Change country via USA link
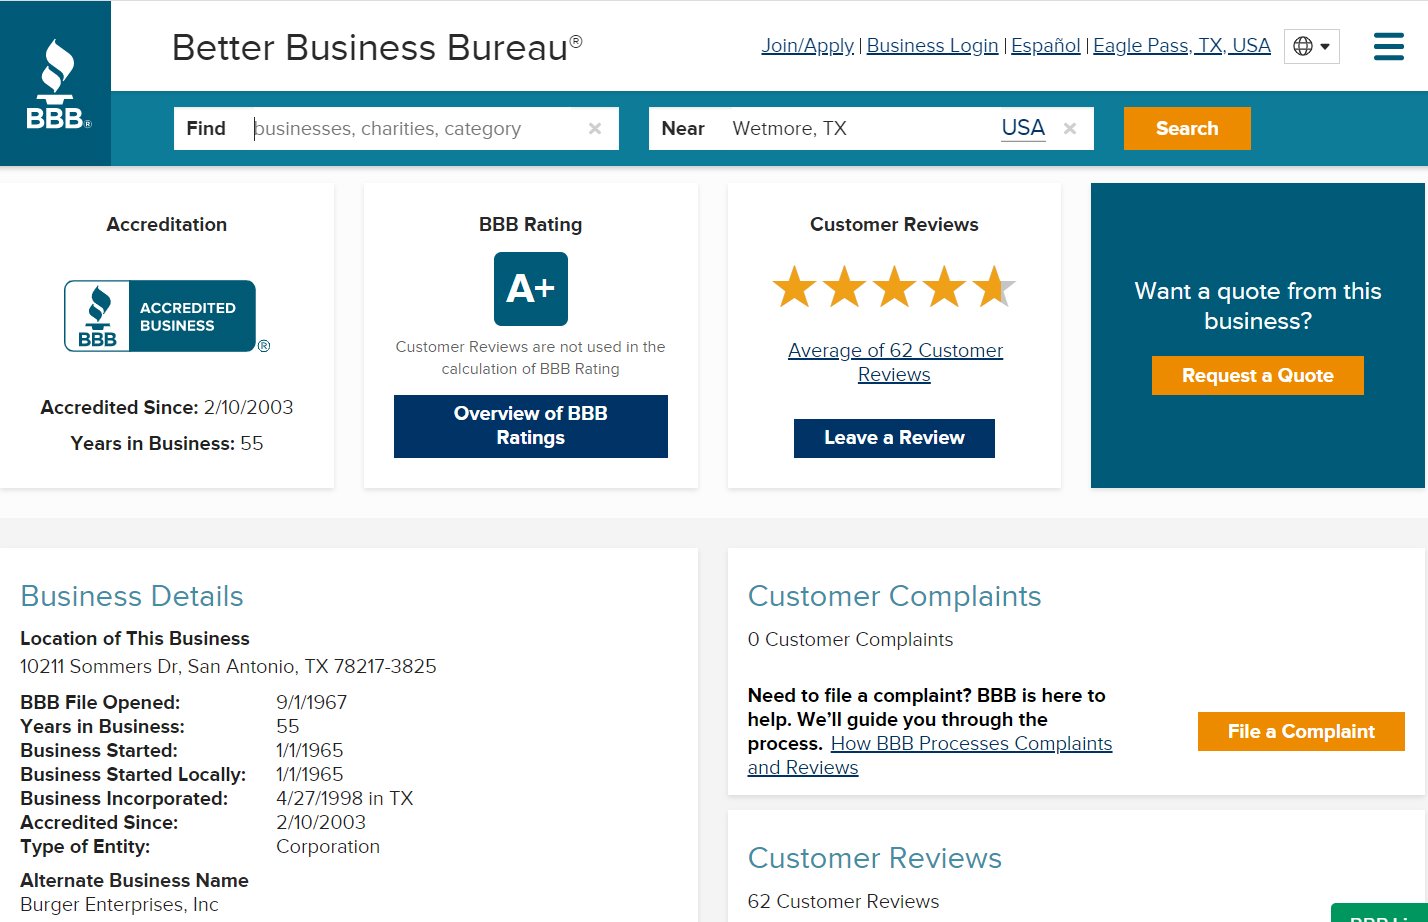 click(1023, 128)
